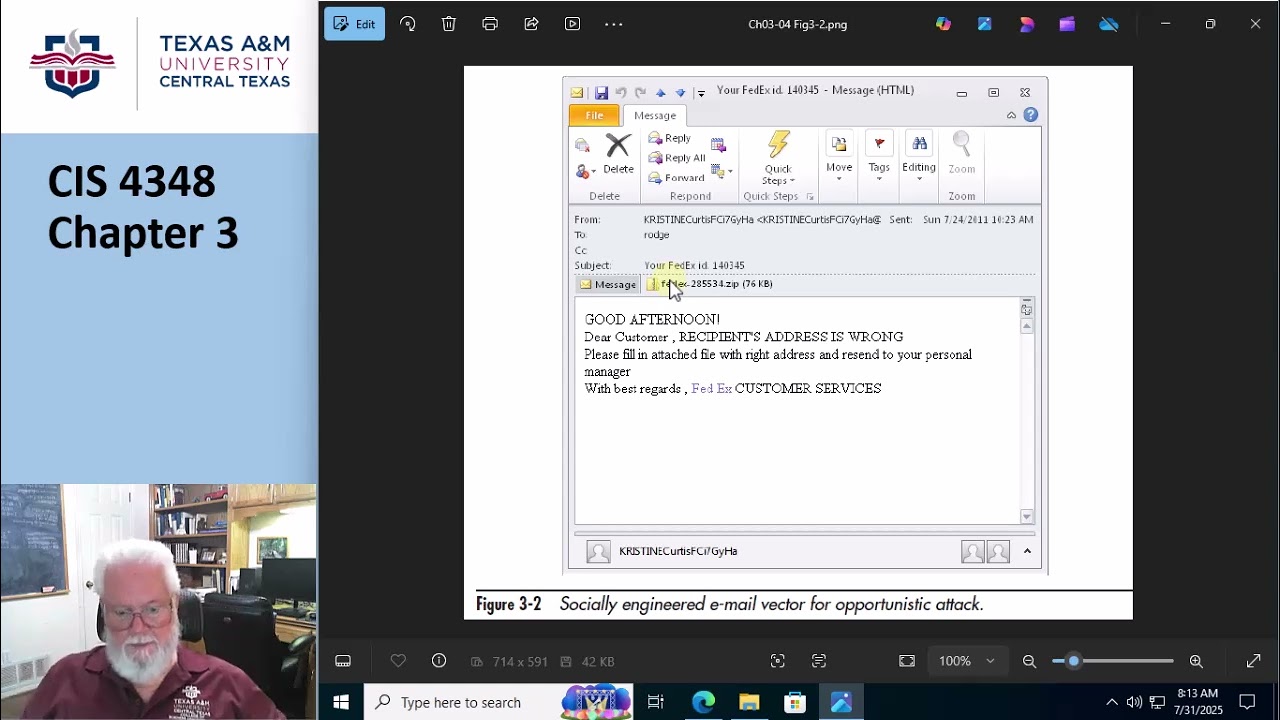
Task: Open Task View on the taskbar
Action: coord(656,702)
